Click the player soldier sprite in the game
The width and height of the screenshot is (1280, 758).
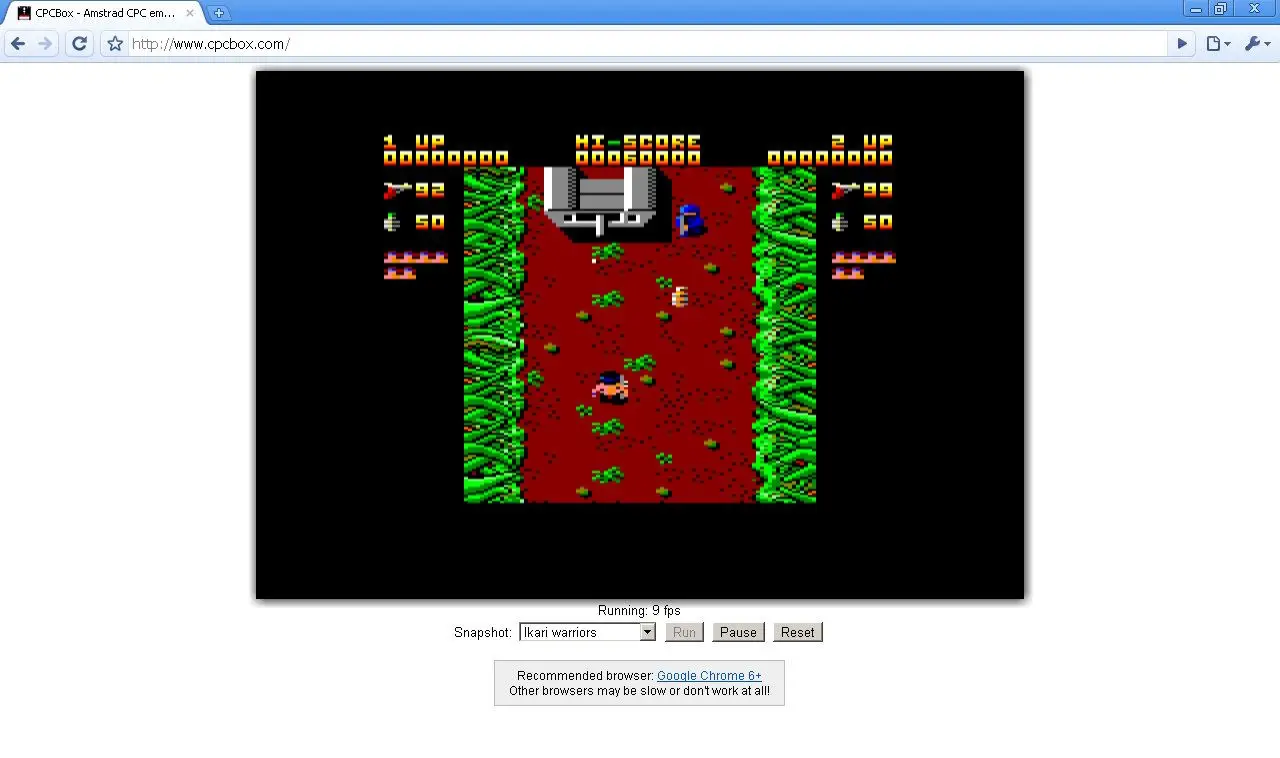pos(609,386)
